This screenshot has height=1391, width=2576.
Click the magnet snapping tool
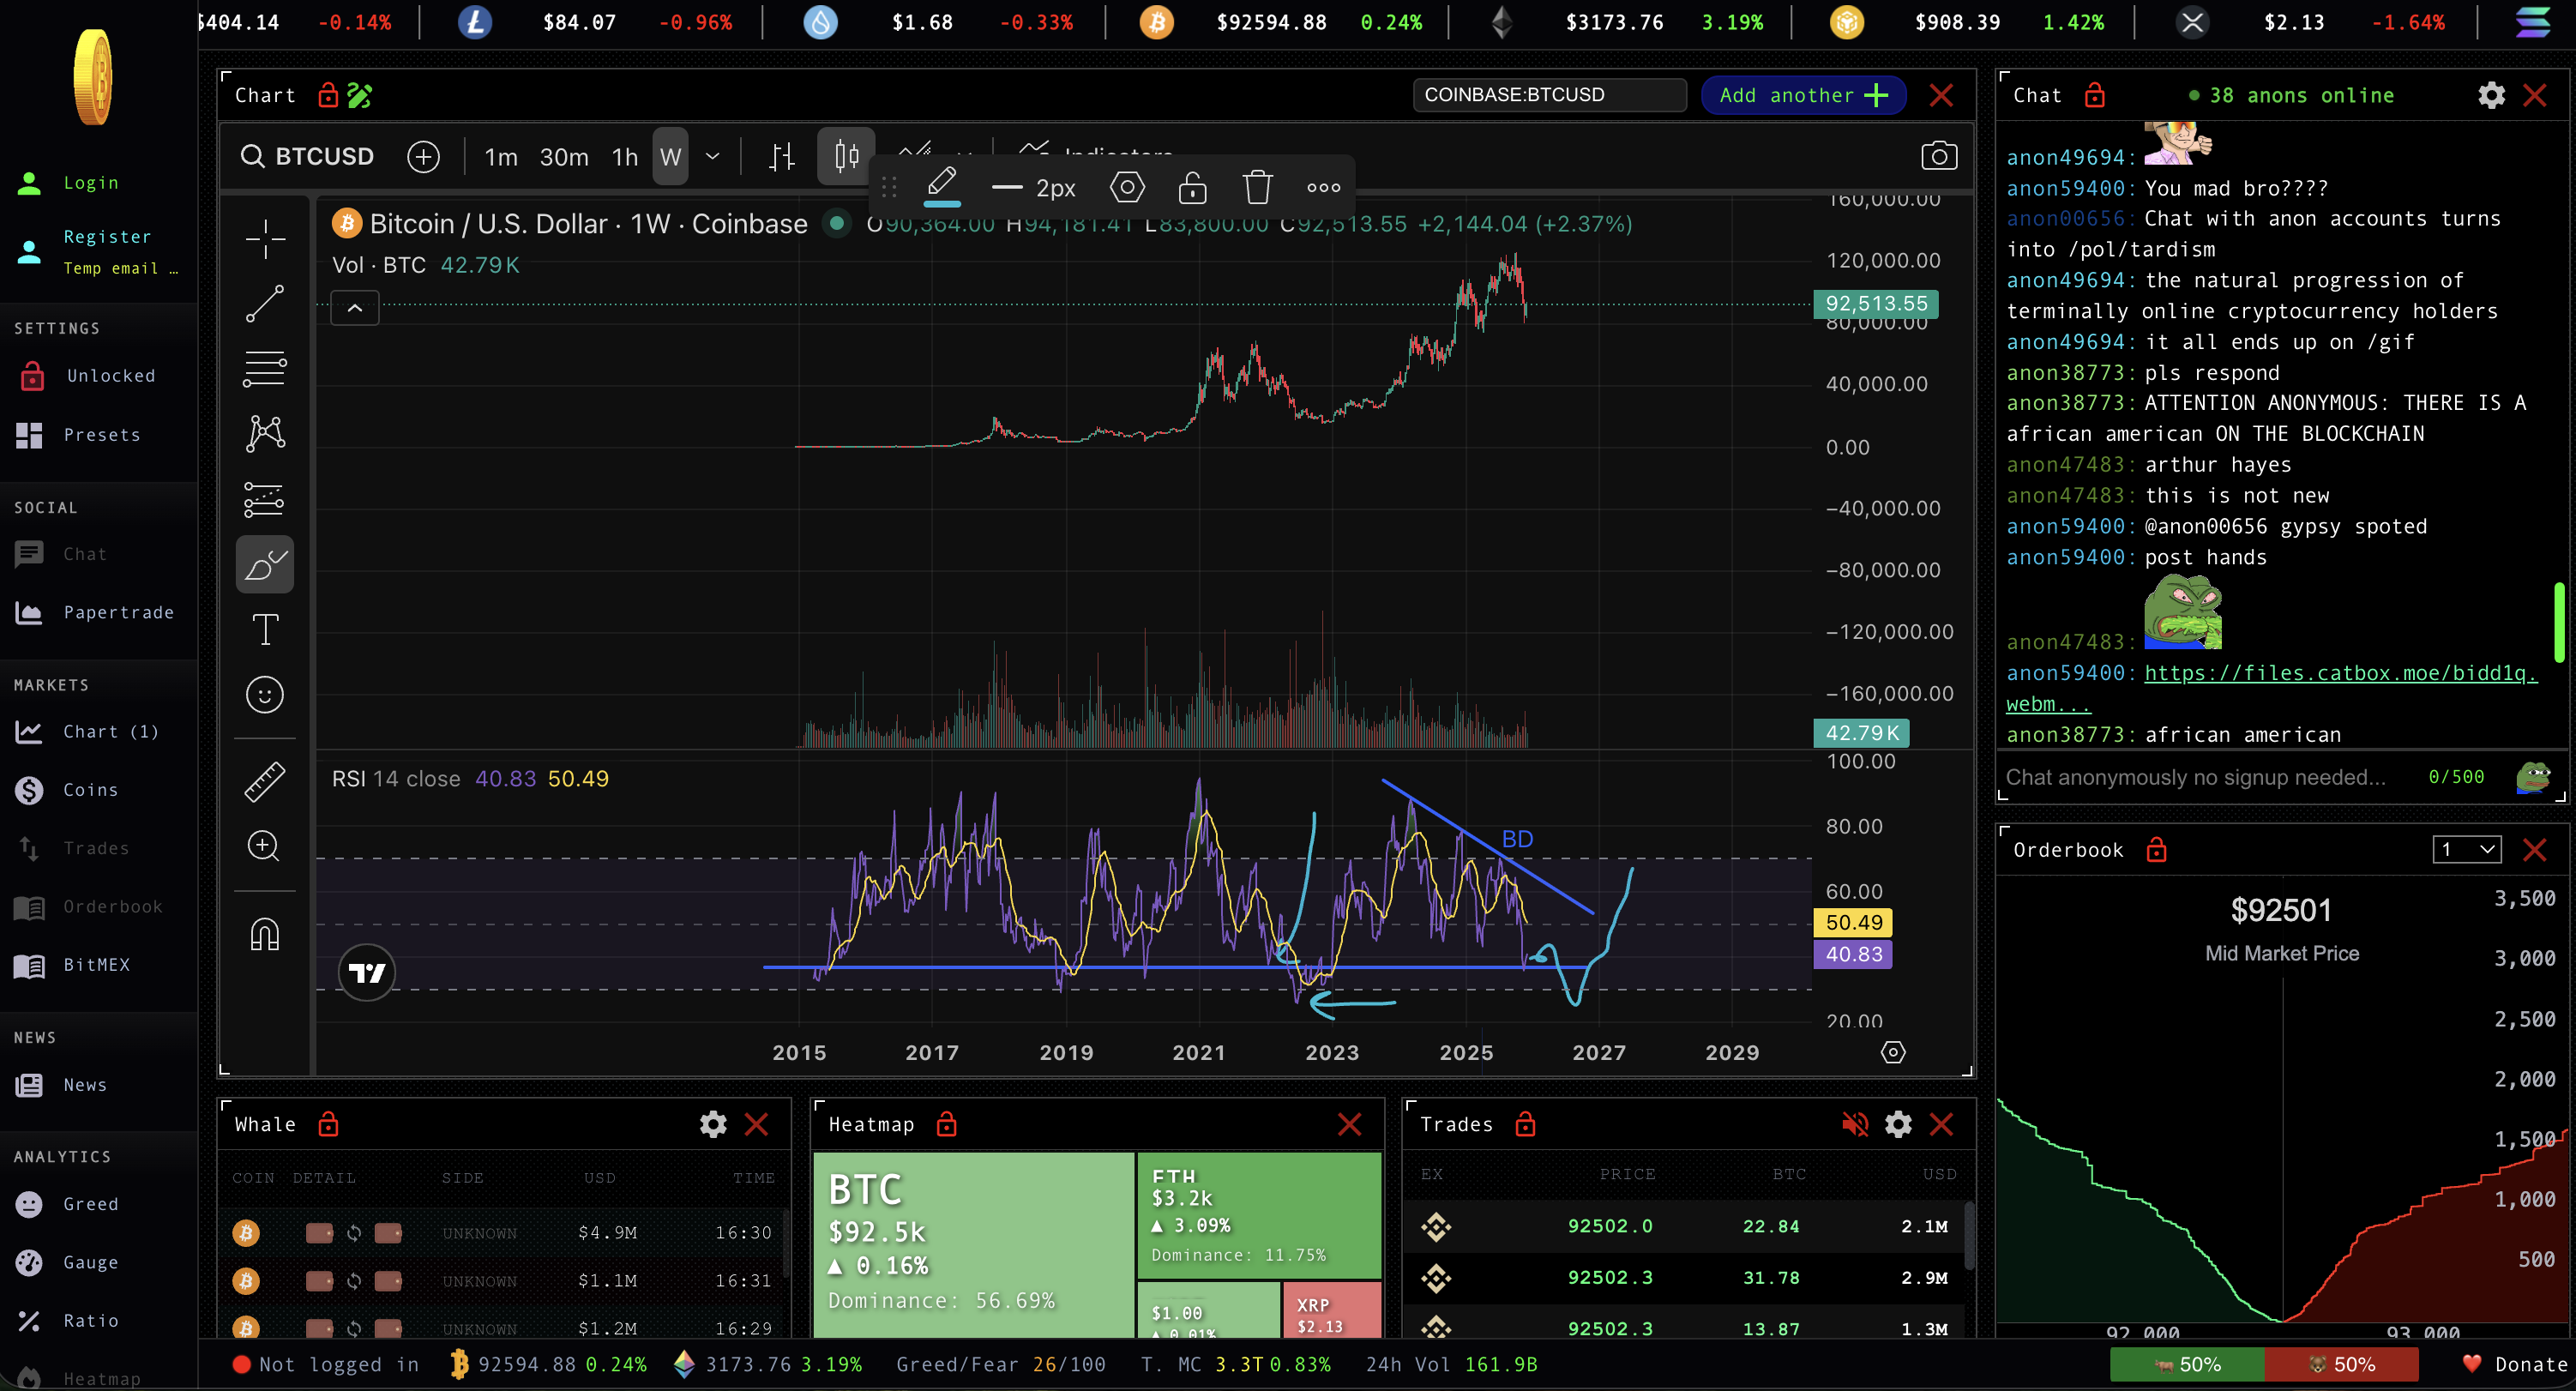pos(265,935)
